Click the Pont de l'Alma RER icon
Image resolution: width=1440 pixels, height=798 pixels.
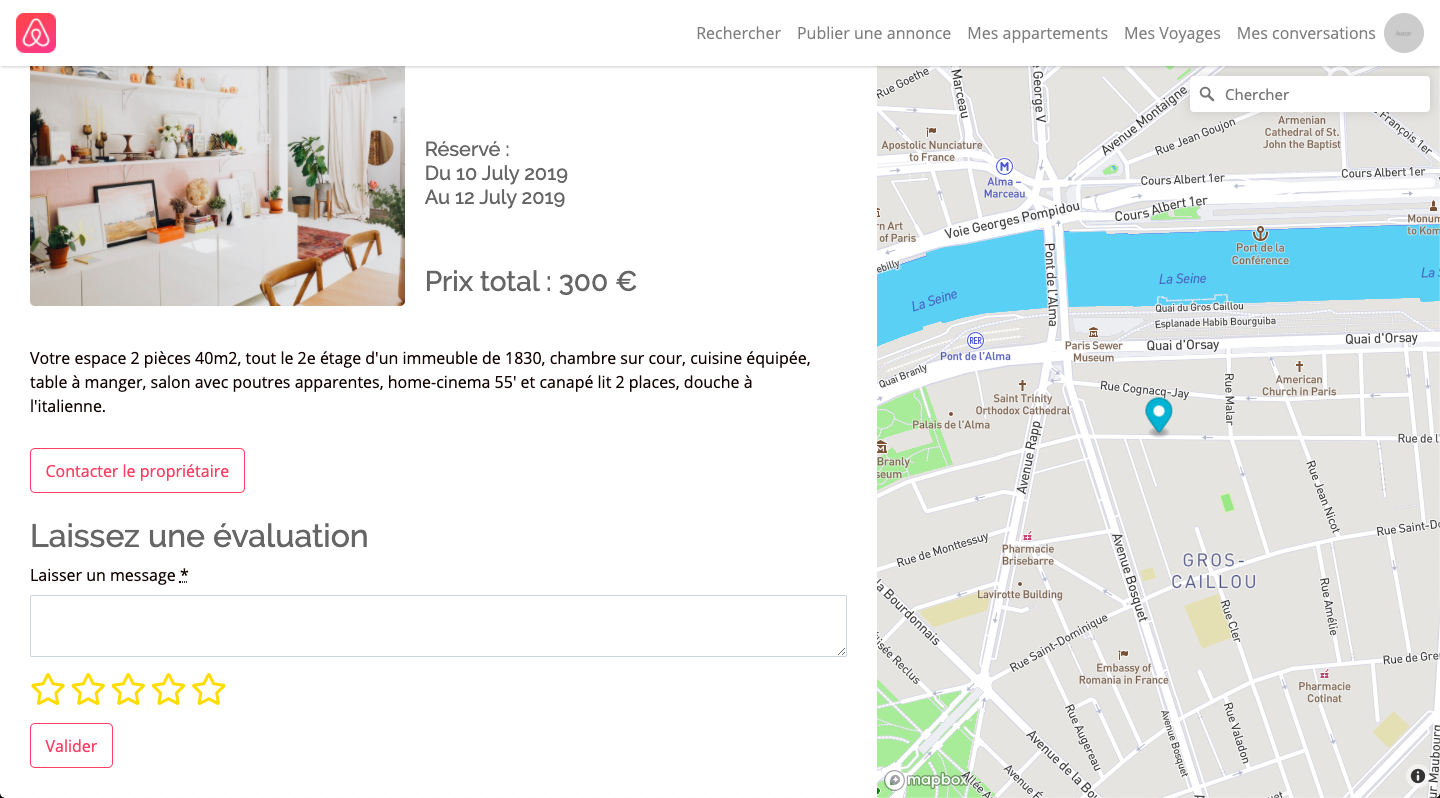click(x=975, y=341)
